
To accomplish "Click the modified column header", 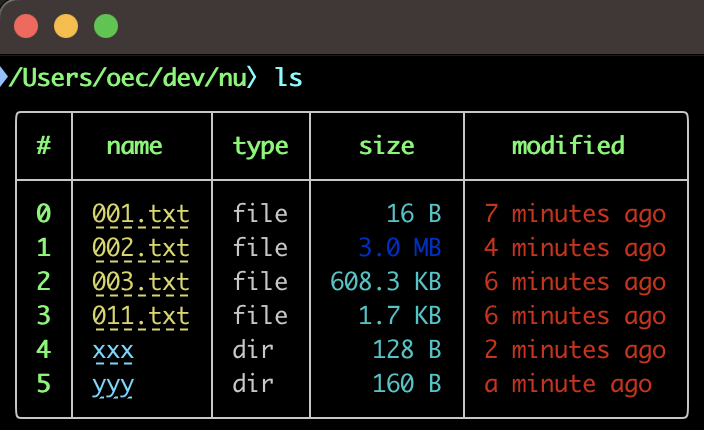I will click(x=568, y=145).
